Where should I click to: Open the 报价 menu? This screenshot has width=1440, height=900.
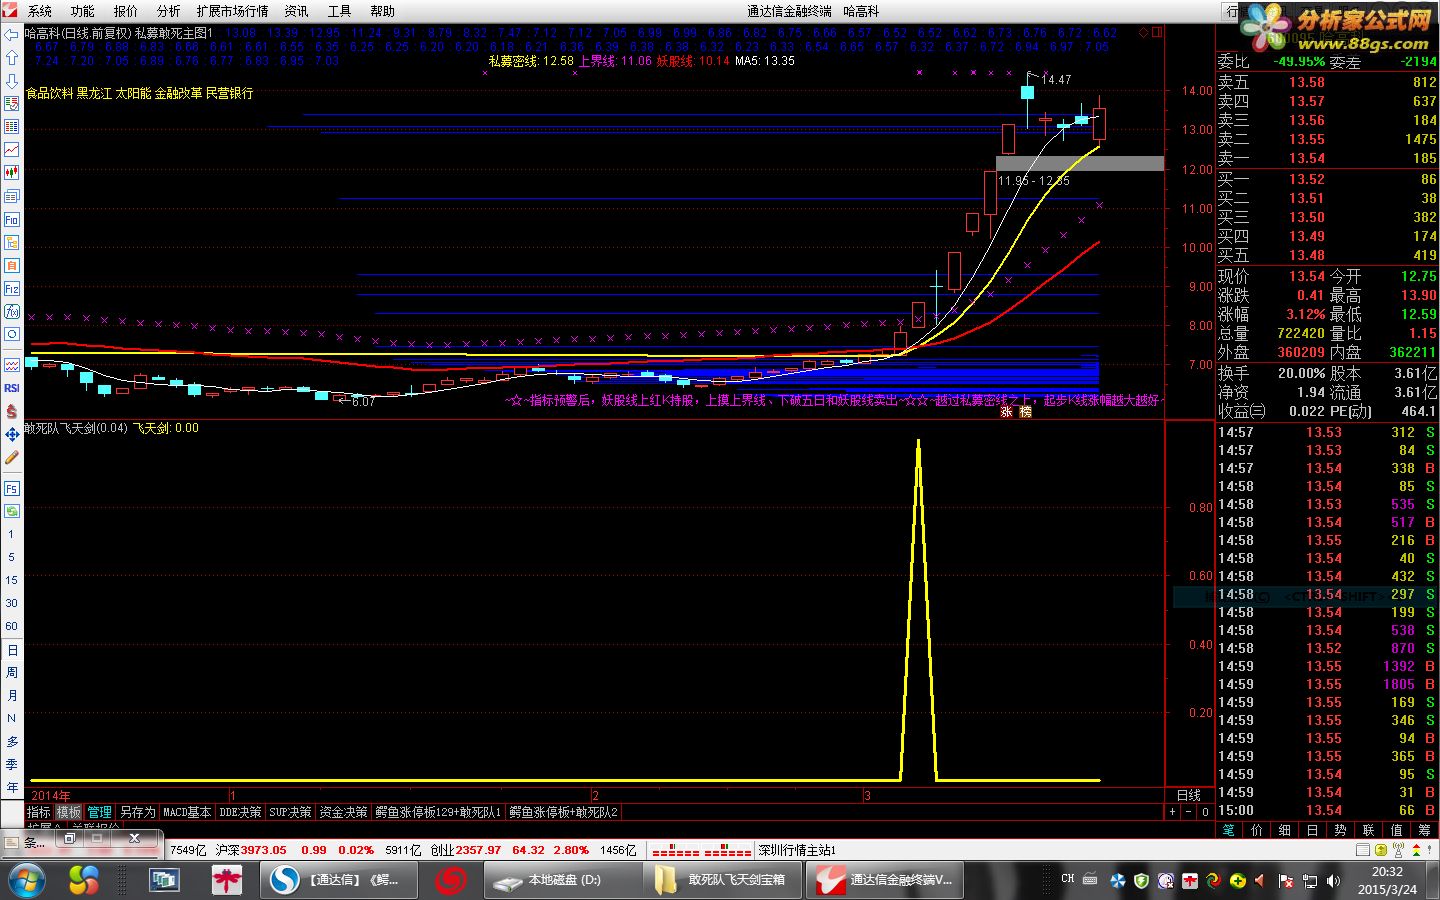tap(126, 11)
